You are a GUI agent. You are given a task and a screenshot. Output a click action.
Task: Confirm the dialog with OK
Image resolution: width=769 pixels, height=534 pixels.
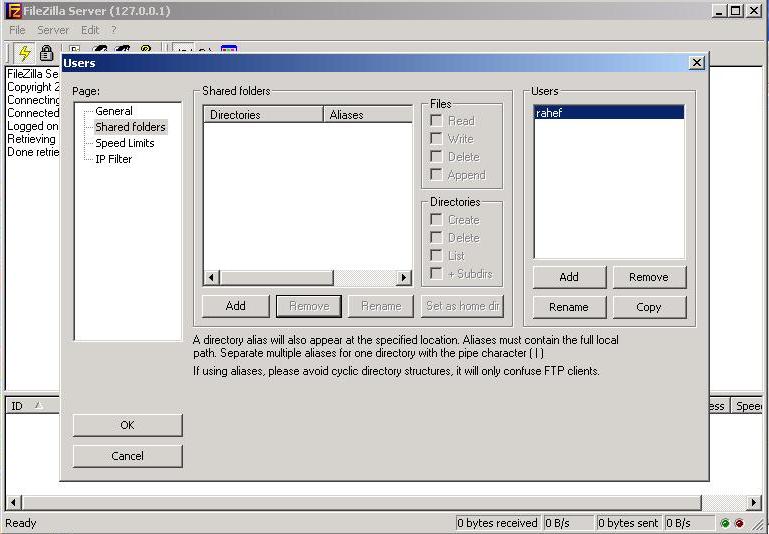(x=128, y=425)
